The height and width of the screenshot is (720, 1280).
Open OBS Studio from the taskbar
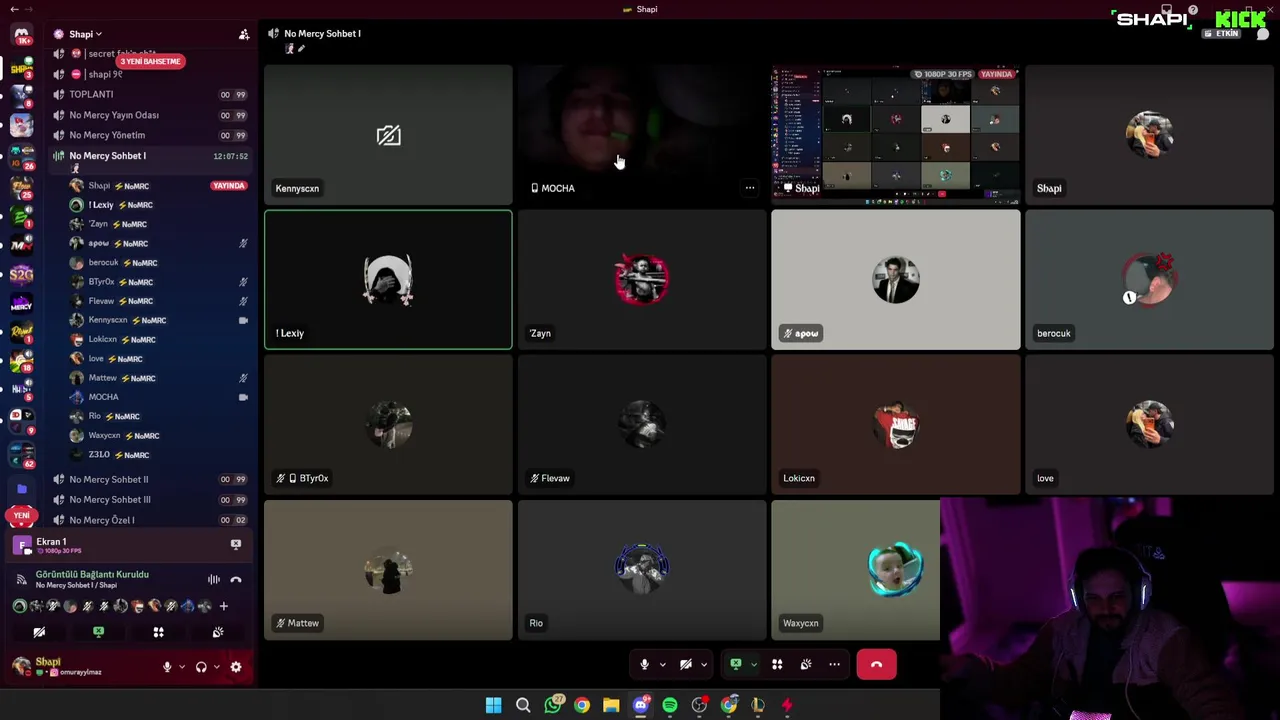[x=699, y=705]
